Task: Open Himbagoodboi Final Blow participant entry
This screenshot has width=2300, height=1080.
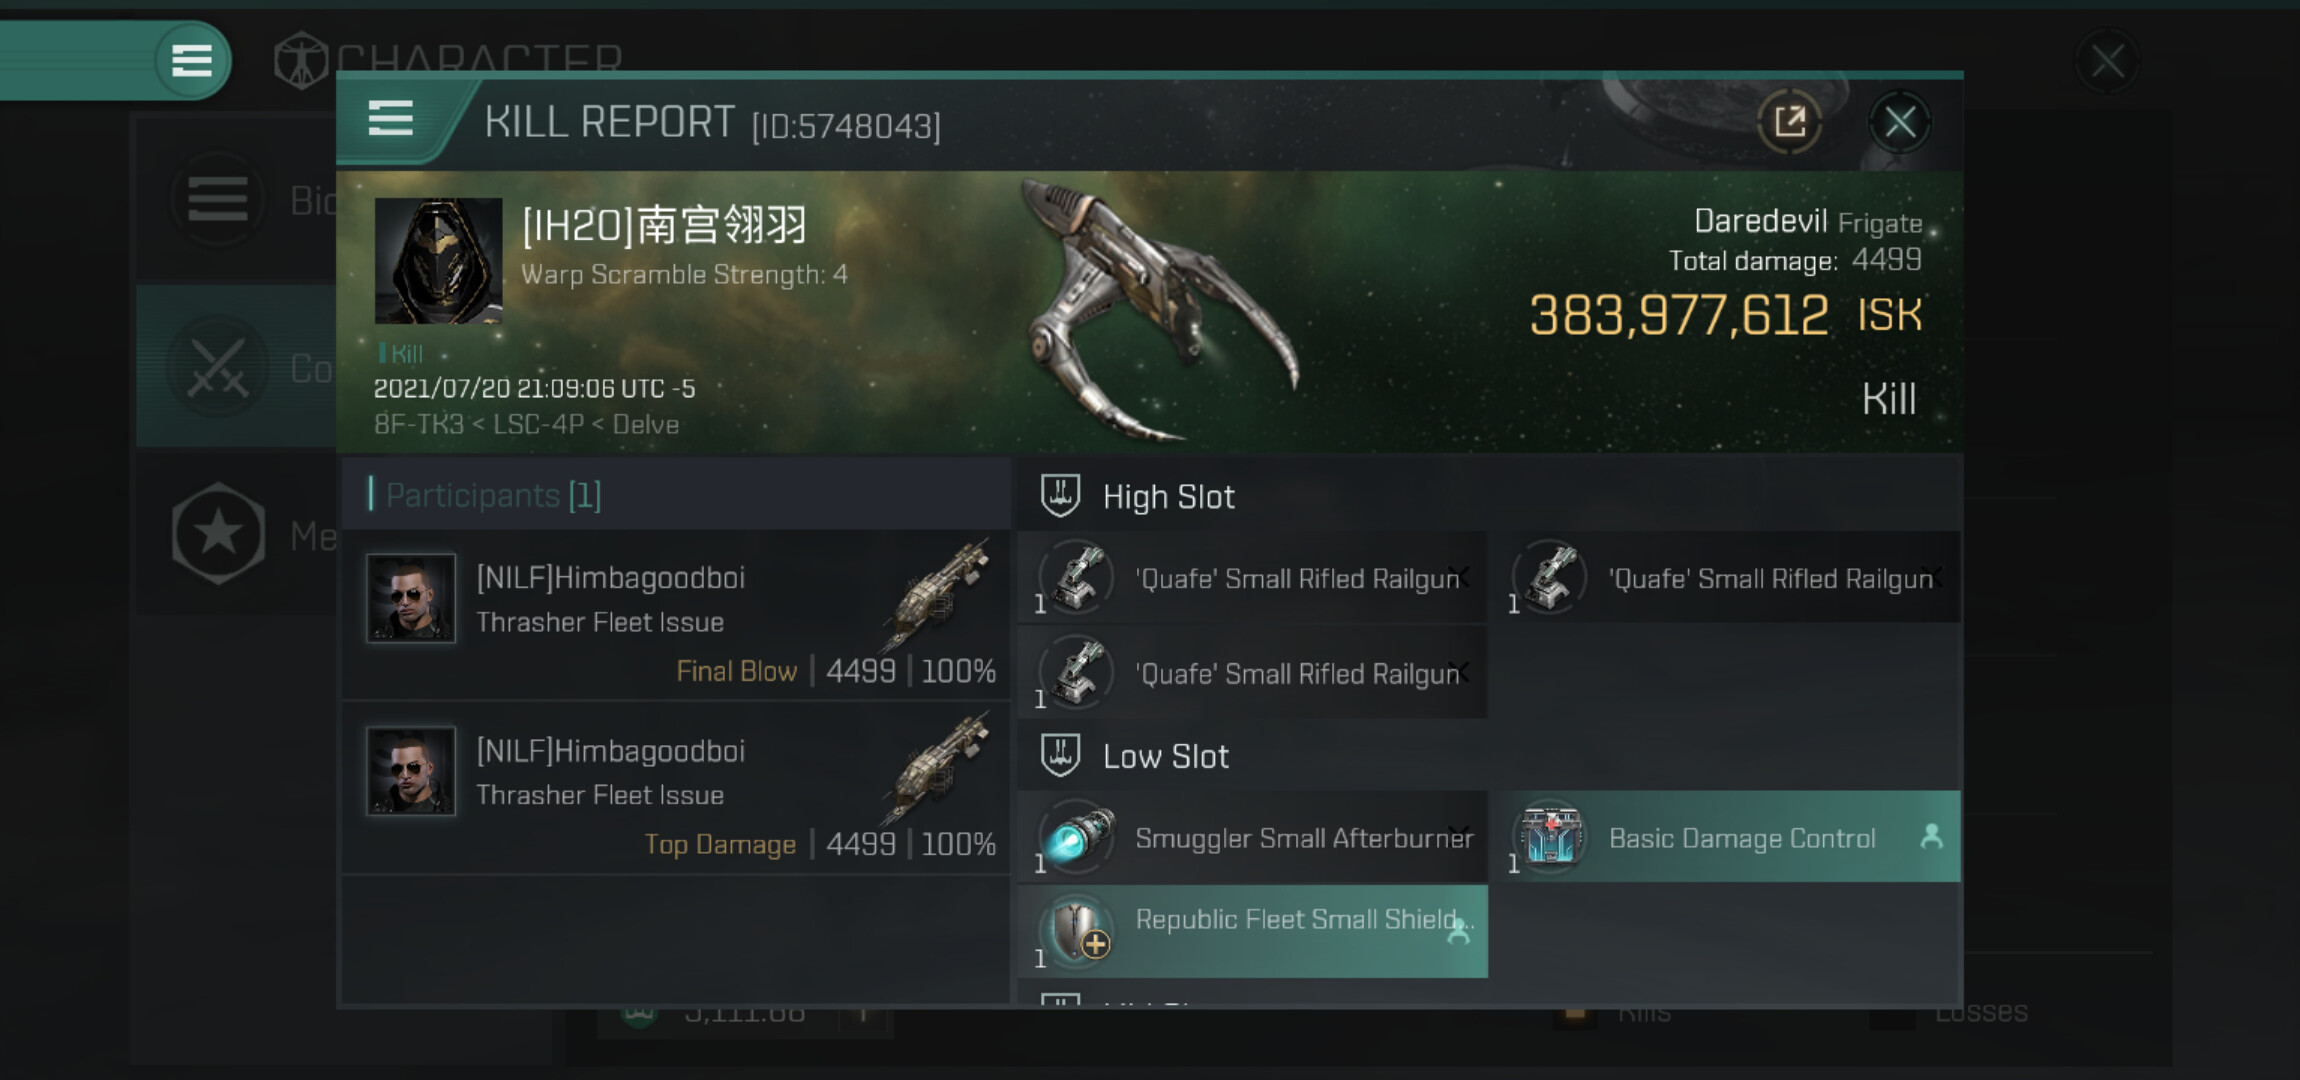Action: pyautogui.click(x=676, y=615)
